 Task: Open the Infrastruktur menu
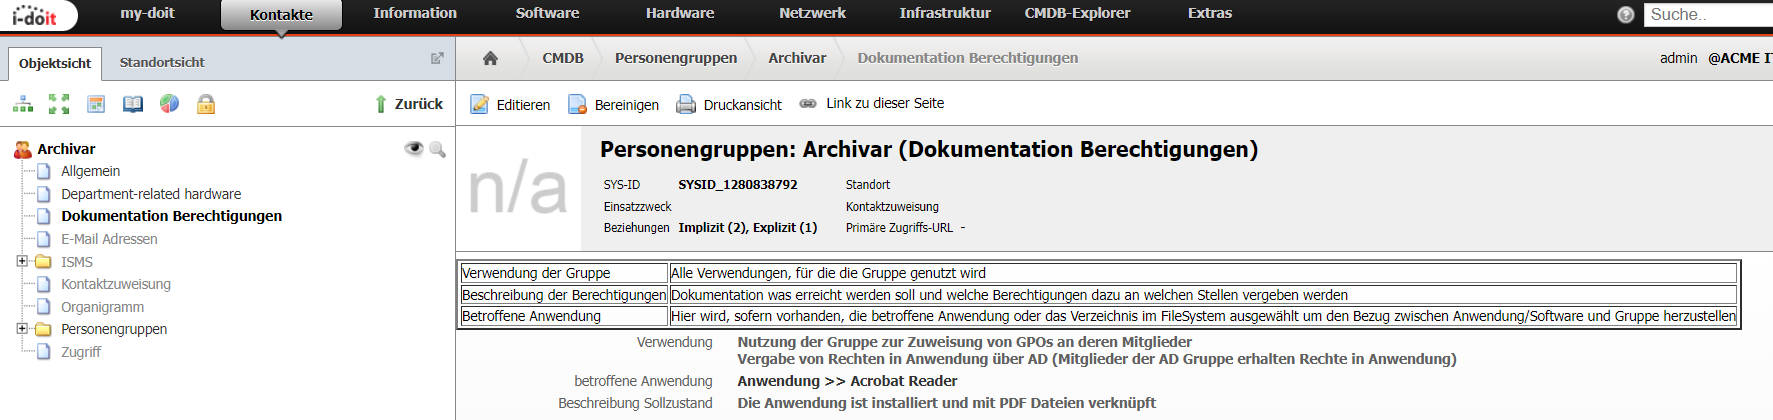945,13
